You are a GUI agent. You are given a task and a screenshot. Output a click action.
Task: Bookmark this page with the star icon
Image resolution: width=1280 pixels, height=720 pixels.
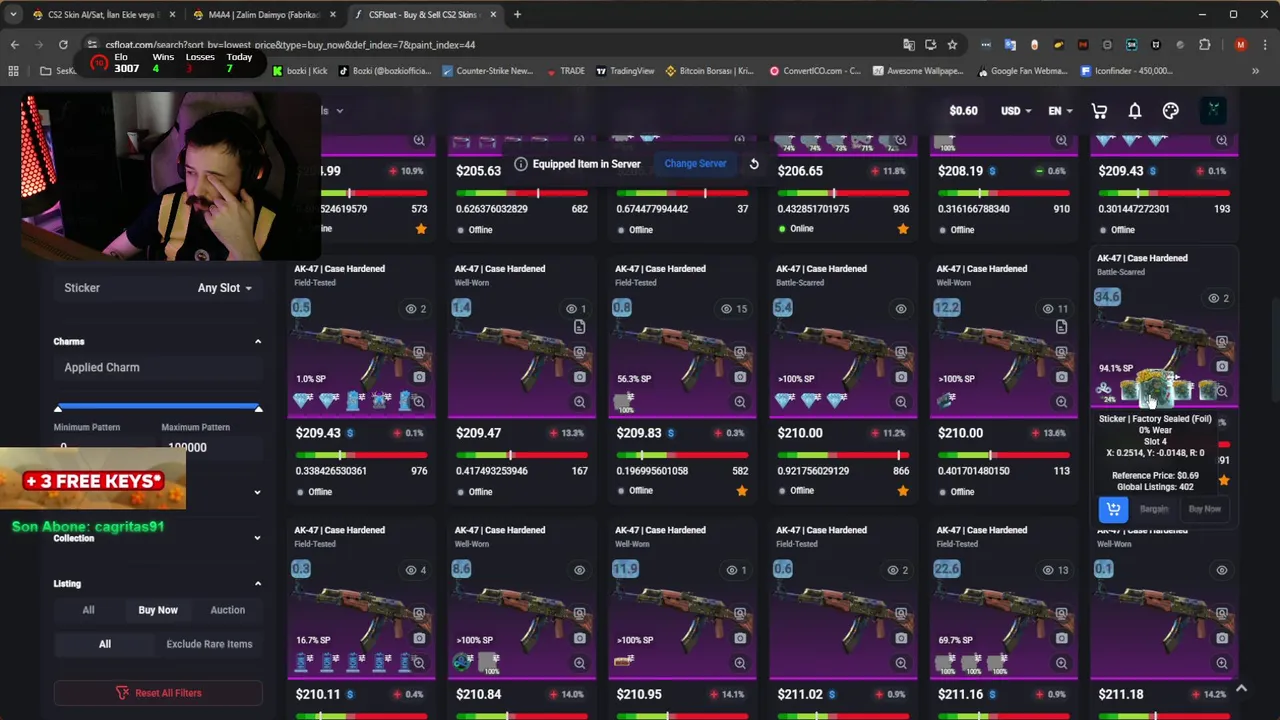click(952, 44)
